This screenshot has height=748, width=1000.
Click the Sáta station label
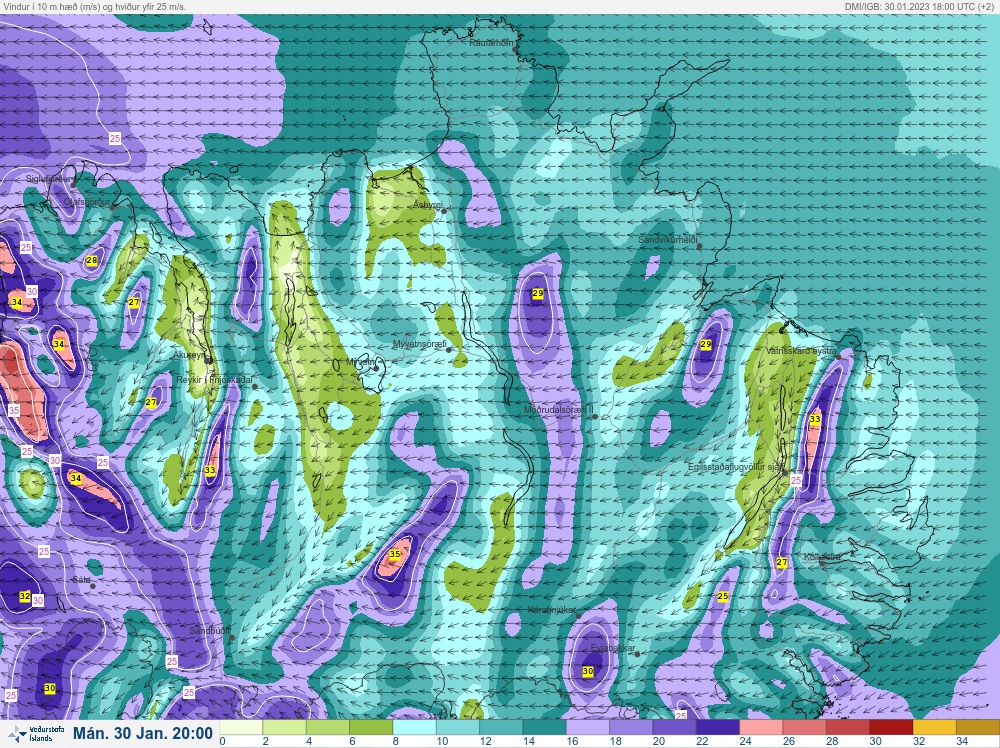[81, 580]
